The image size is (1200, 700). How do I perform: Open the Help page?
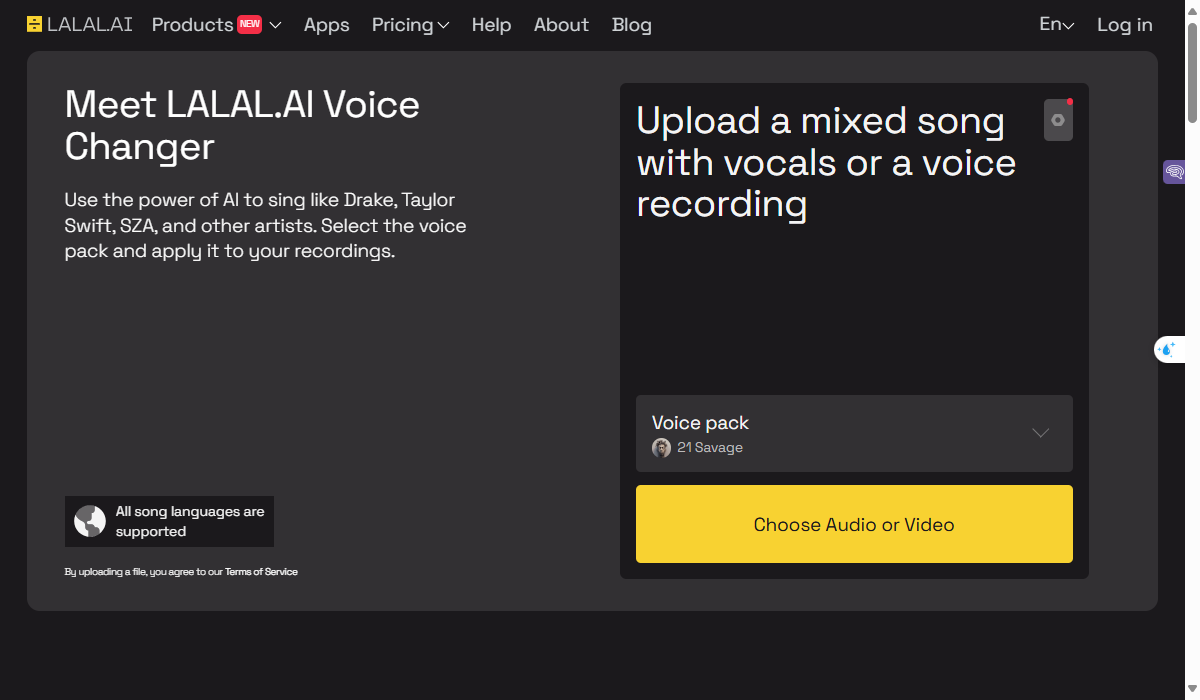(491, 25)
